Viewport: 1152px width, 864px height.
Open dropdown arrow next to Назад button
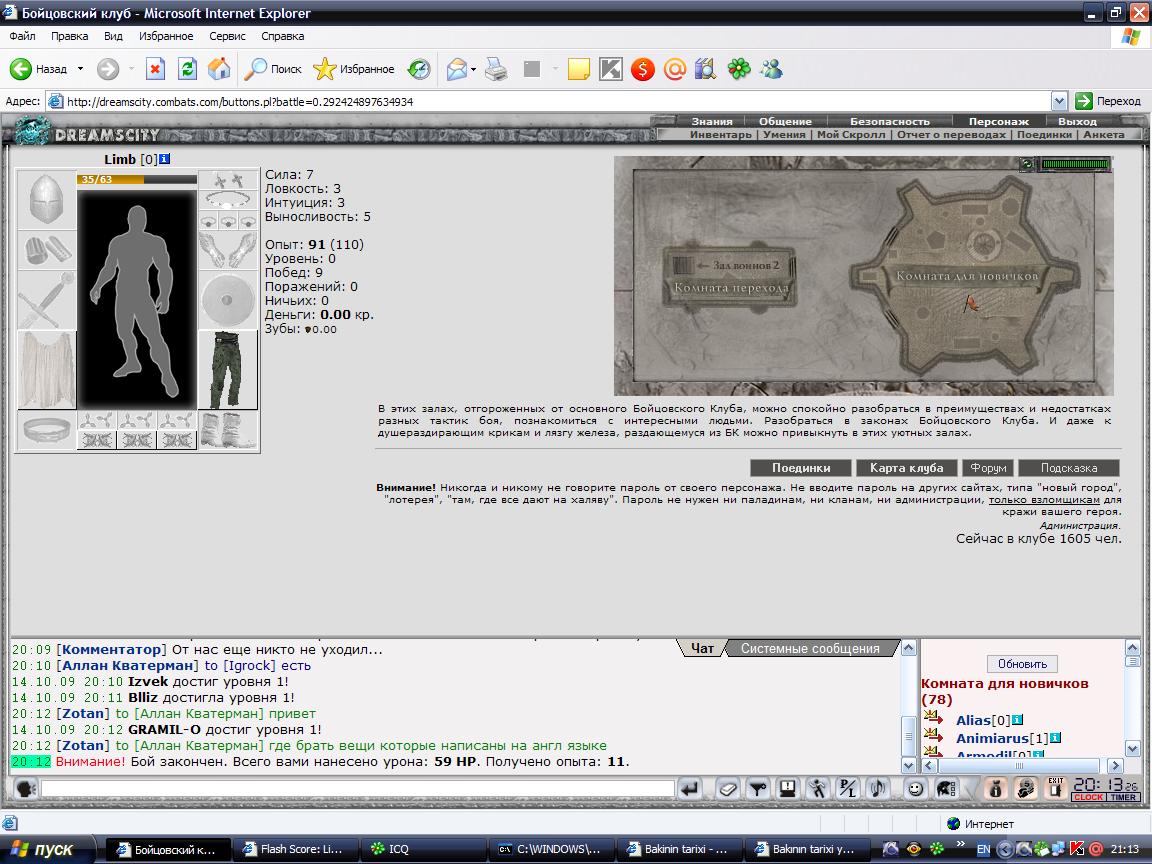tap(80, 69)
